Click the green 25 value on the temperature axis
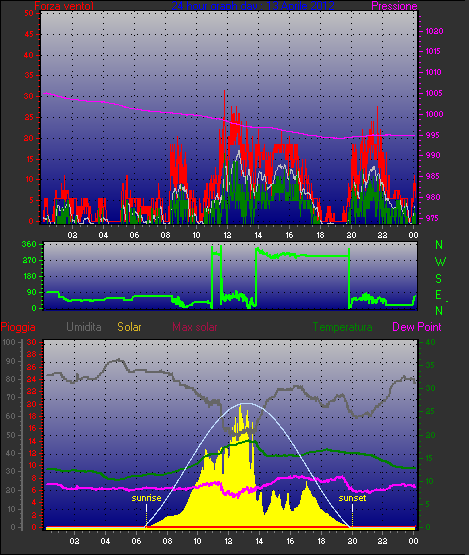Image resolution: width=469 pixels, height=555 pixels. coord(430,412)
